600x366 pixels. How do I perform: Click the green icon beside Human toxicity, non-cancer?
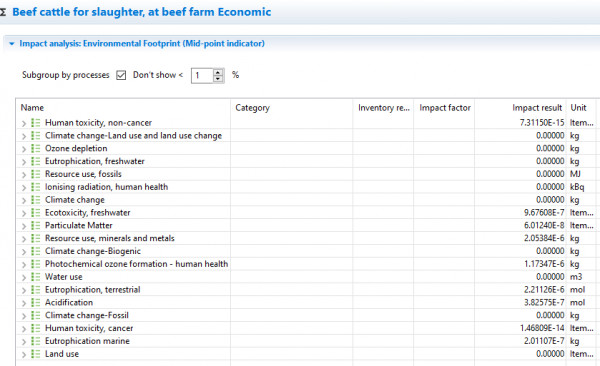pos(36,123)
